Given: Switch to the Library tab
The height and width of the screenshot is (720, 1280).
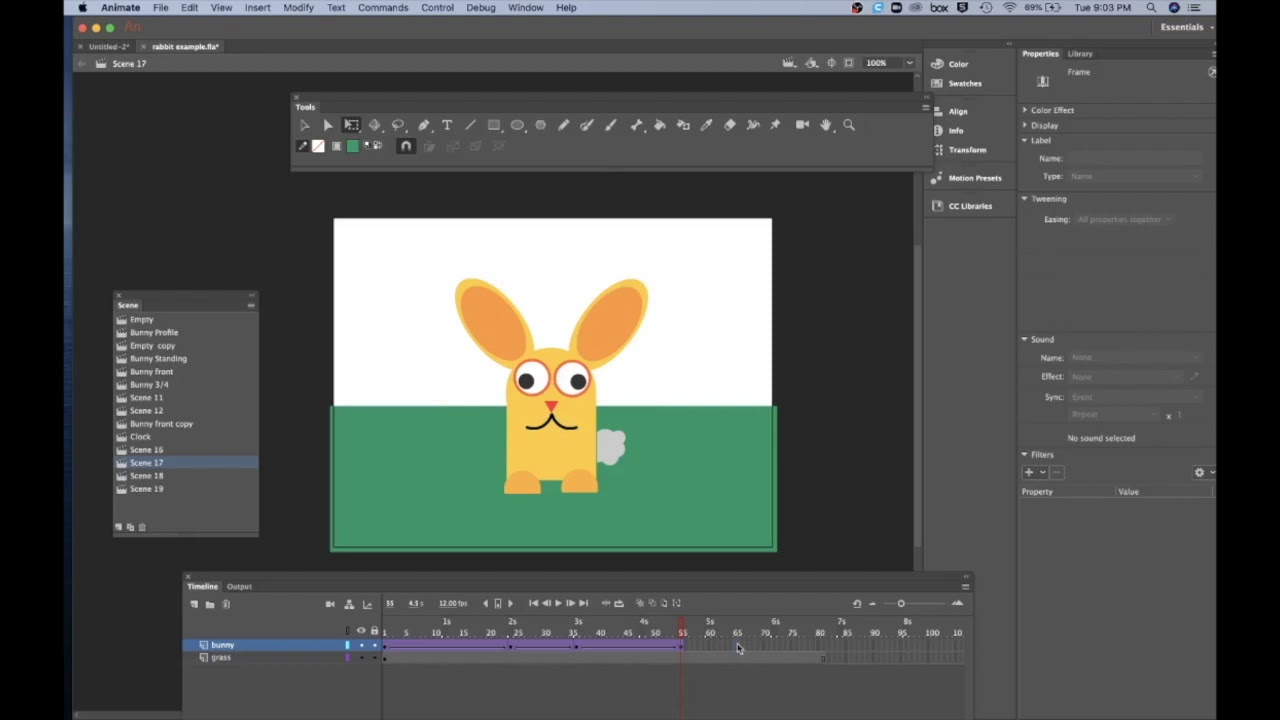Looking at the screenshot, I should click(x=1080, y=54).
